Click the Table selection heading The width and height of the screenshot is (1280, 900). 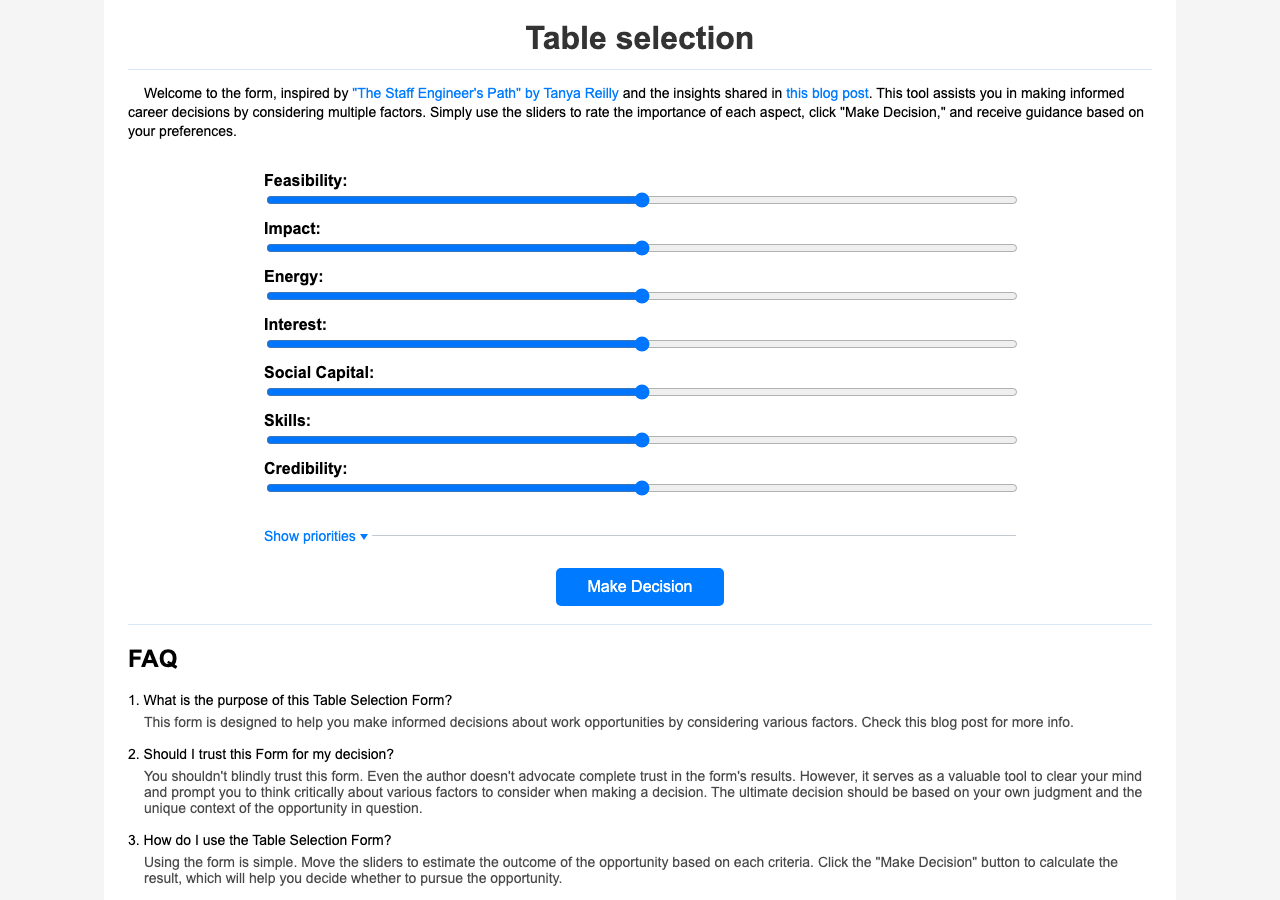pos(639,38)
